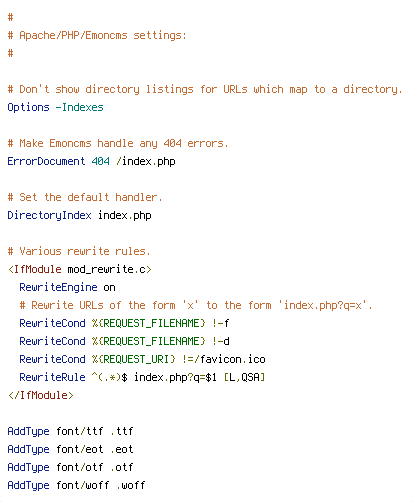Click 'font/eot' MIME type text
This screenshot has width=412, height=502.
tap(80, 449)
